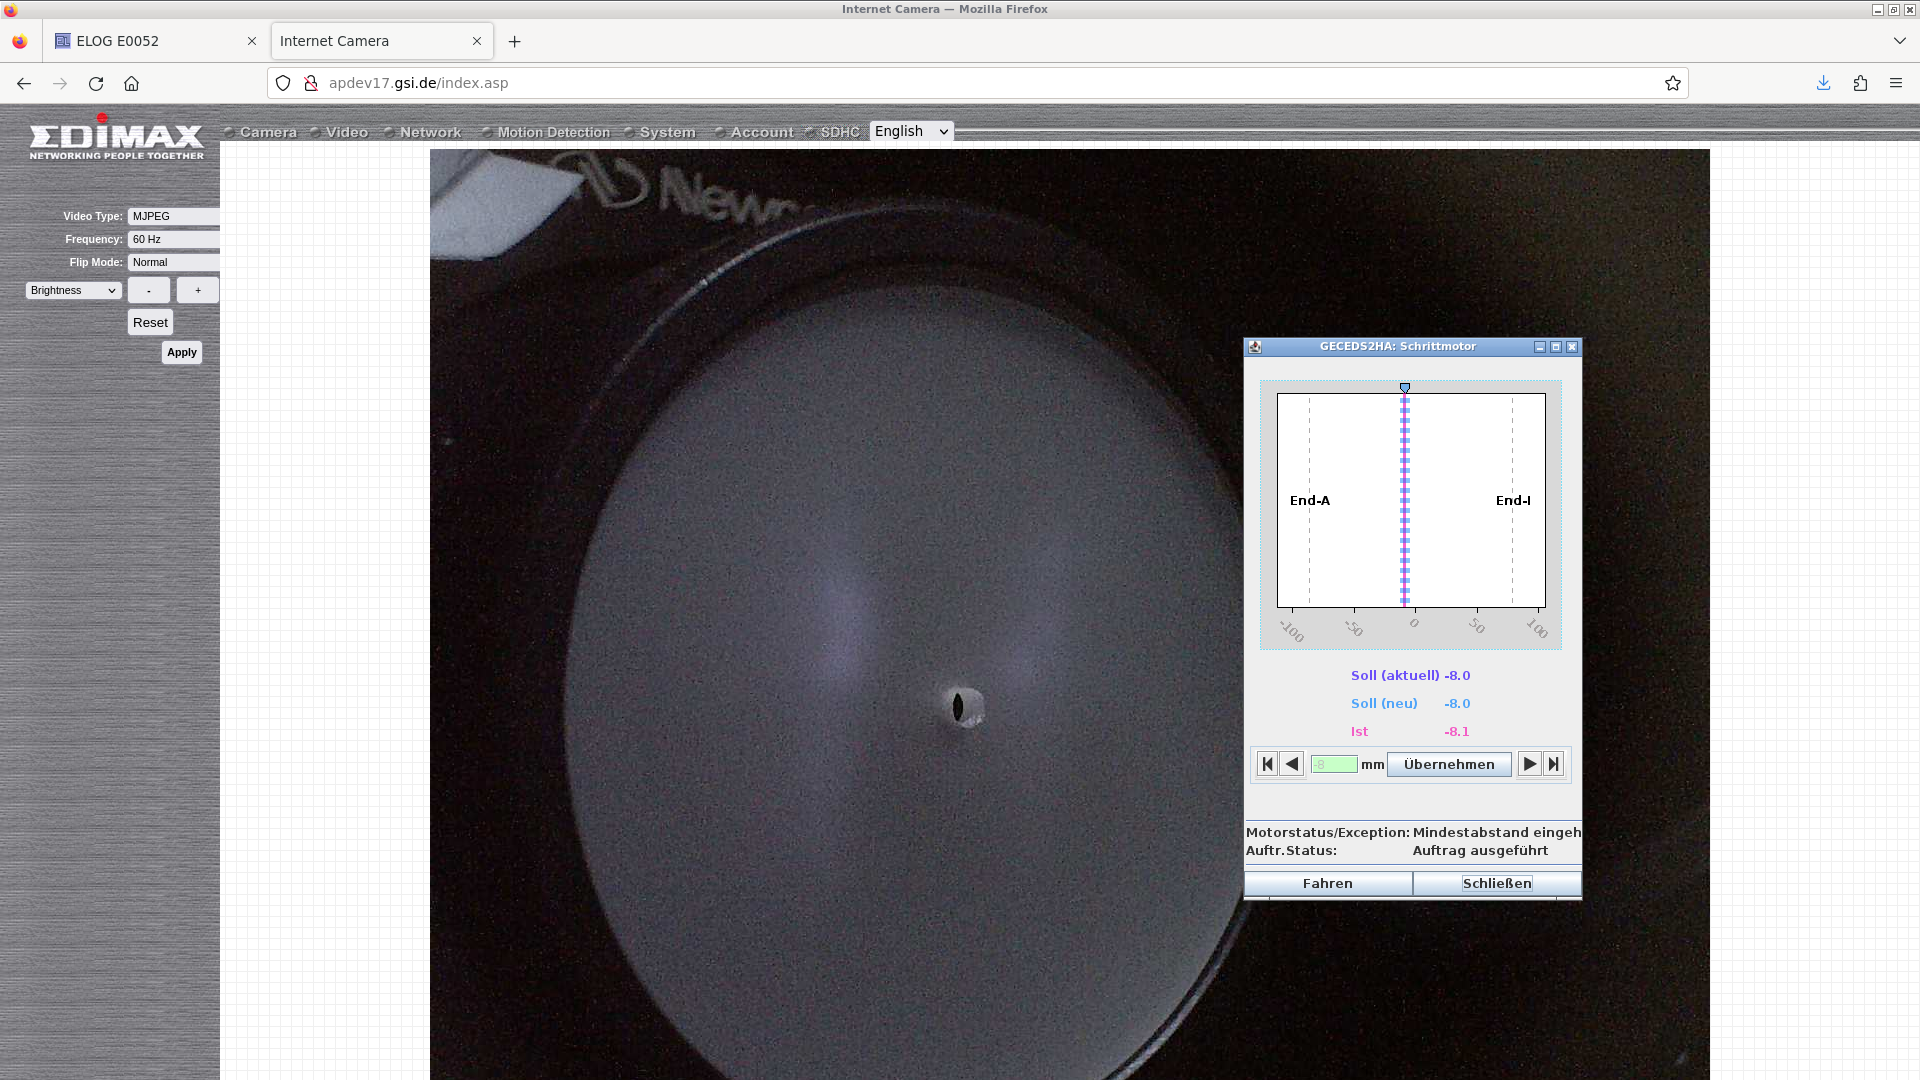Open the System menu
Image resolution: width=1920 pixels, height=1080 pixels.
coord(668,132)
